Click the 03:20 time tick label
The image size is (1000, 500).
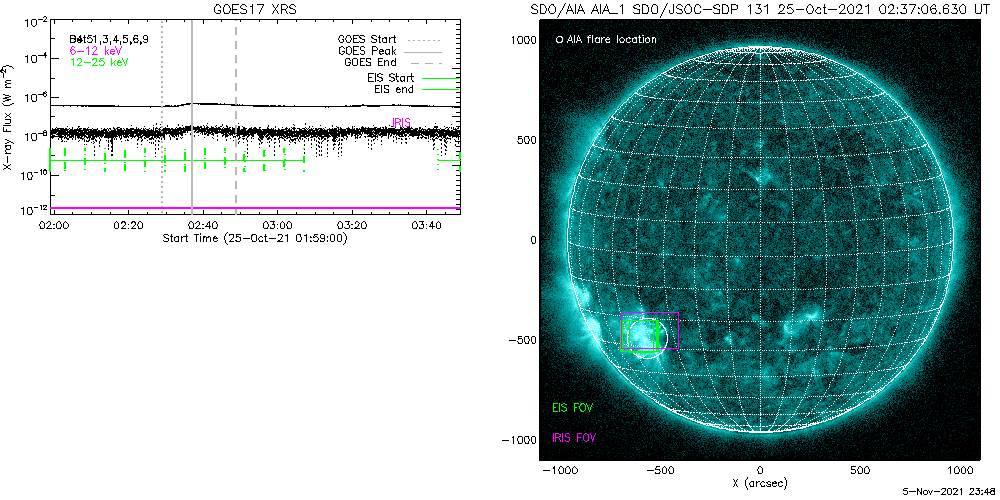click(352, 226)
